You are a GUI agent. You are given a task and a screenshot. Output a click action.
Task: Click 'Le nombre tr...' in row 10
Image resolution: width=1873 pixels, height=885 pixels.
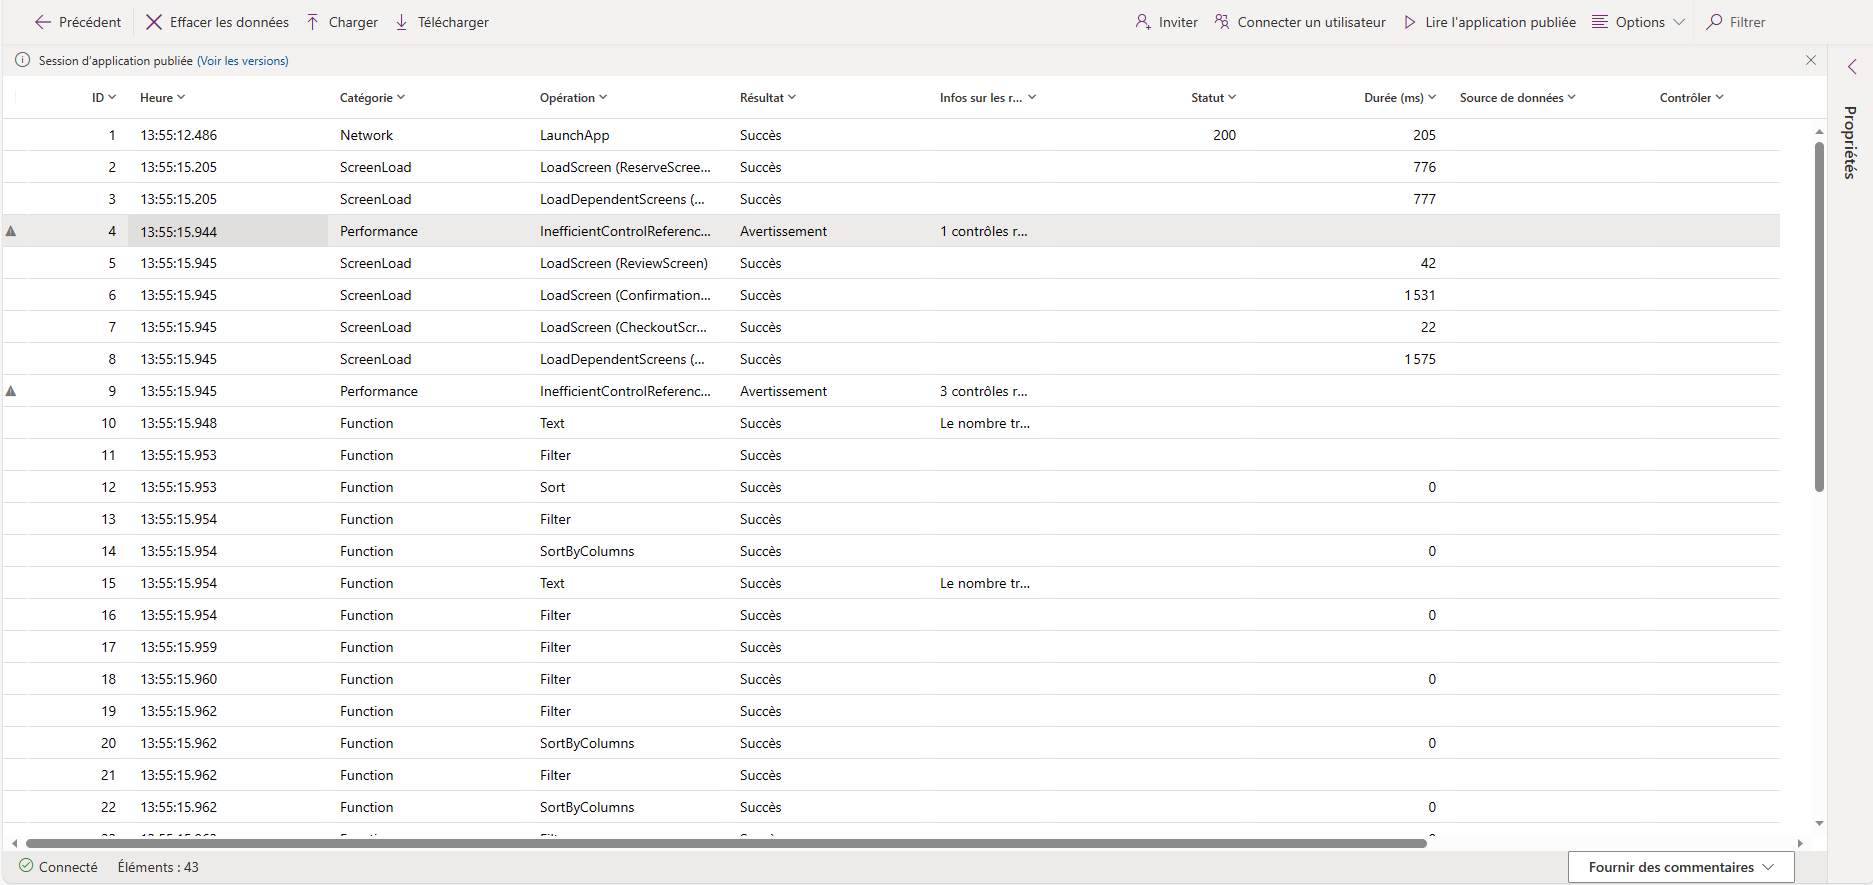985,423
